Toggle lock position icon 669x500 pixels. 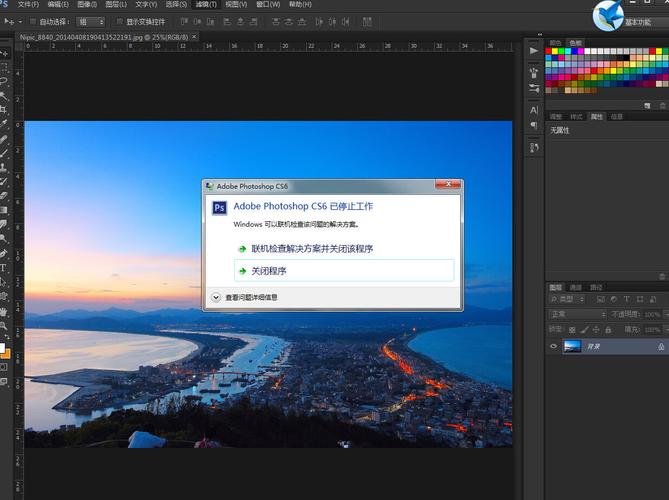[596, 330]
